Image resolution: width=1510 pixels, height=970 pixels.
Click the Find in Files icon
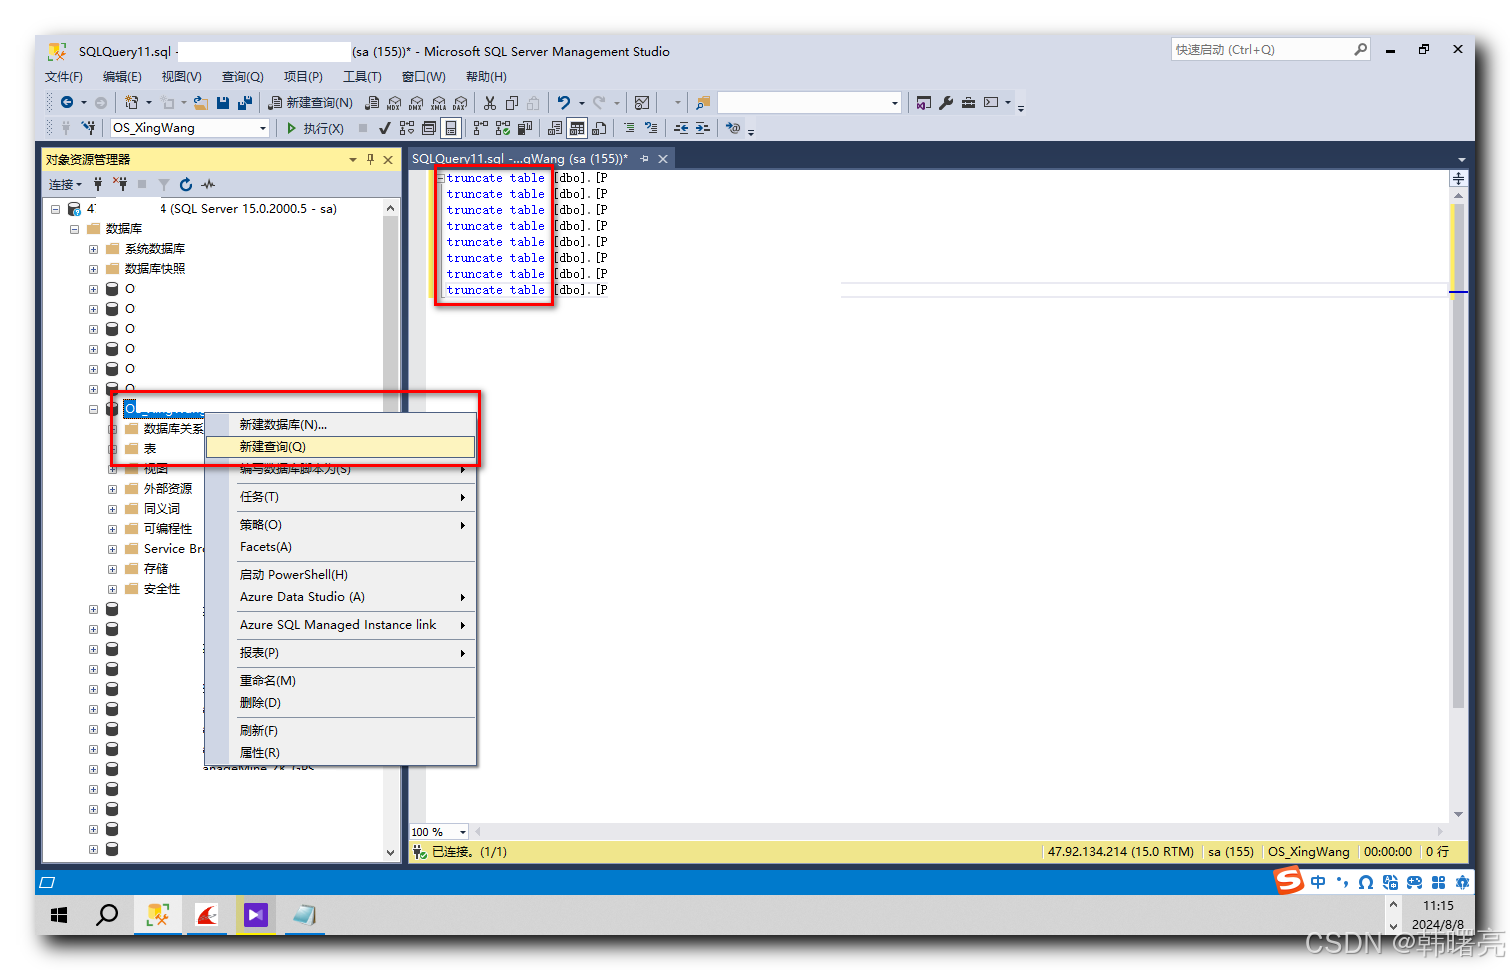(703, 102)
